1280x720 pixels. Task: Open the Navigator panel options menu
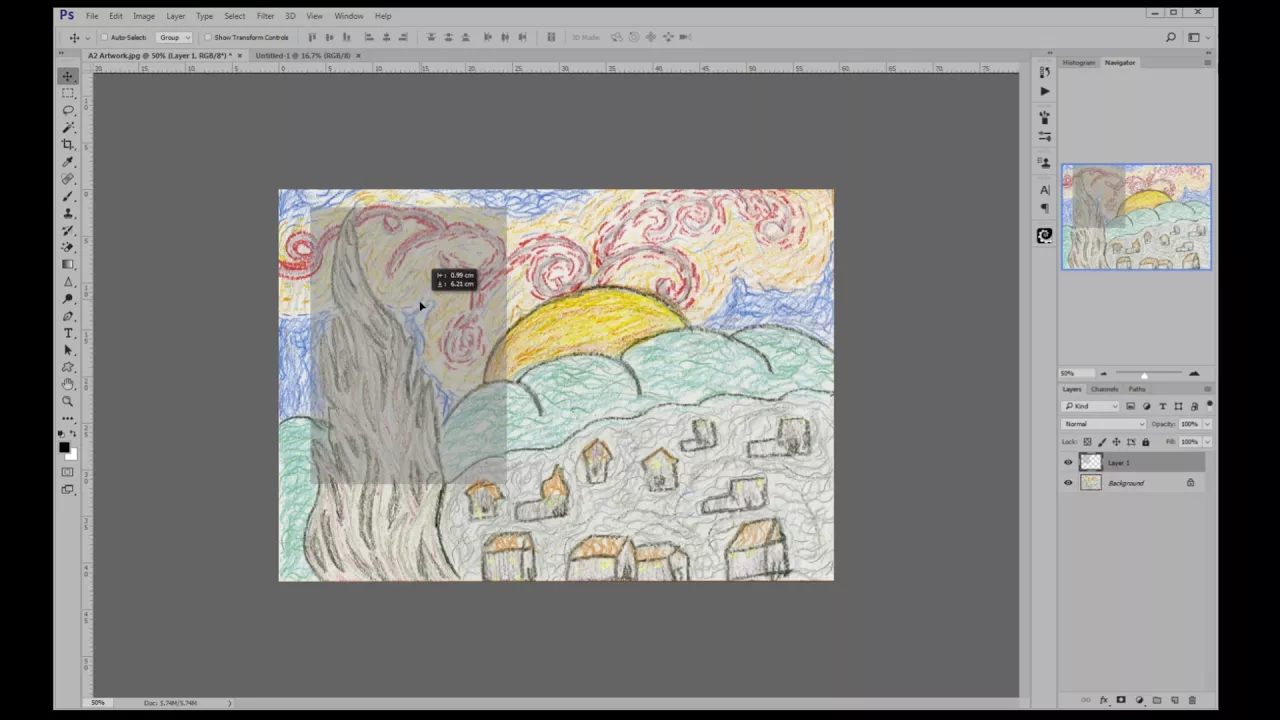(x=1207, y=62)
